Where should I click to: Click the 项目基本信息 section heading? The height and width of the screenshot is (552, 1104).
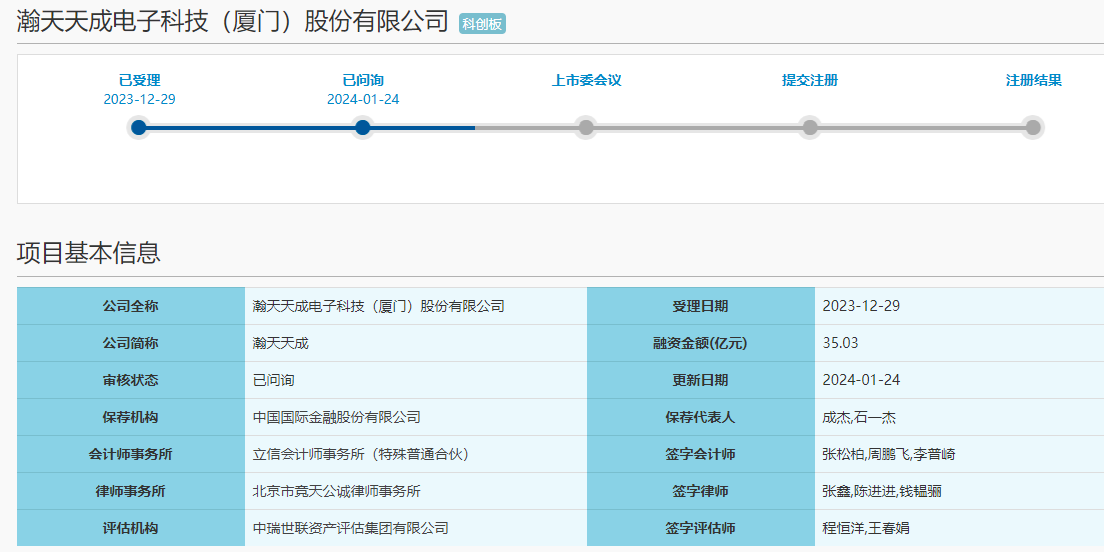click(89, 252)
